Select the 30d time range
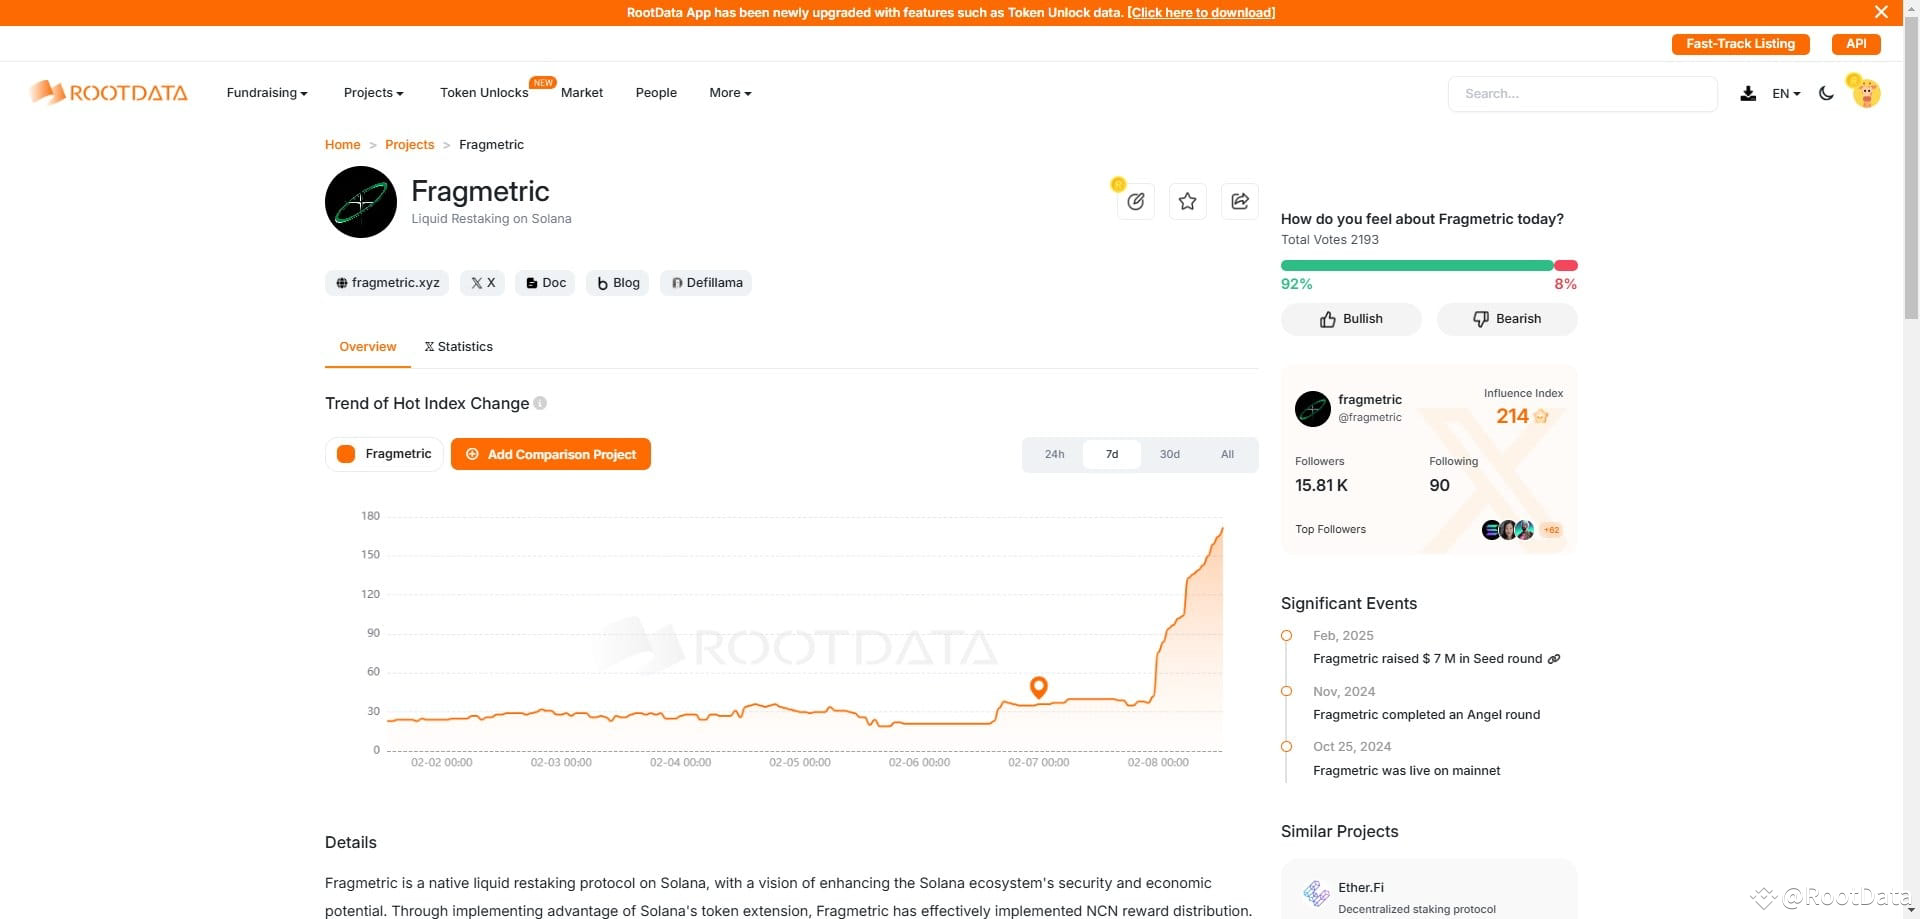Image resolution: width=1920 pixels, height=919 pixels. [x=1169, y=453]
